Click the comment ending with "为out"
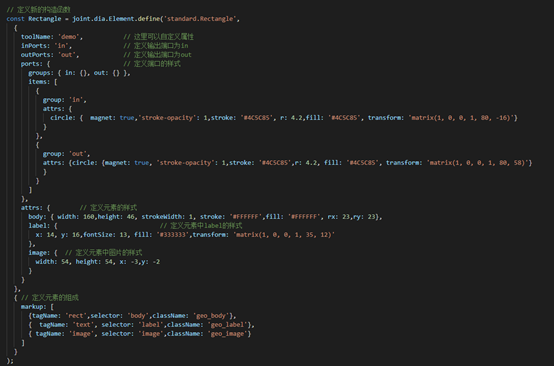The width and height of the screenshot is (554, 366). point(157,55)
